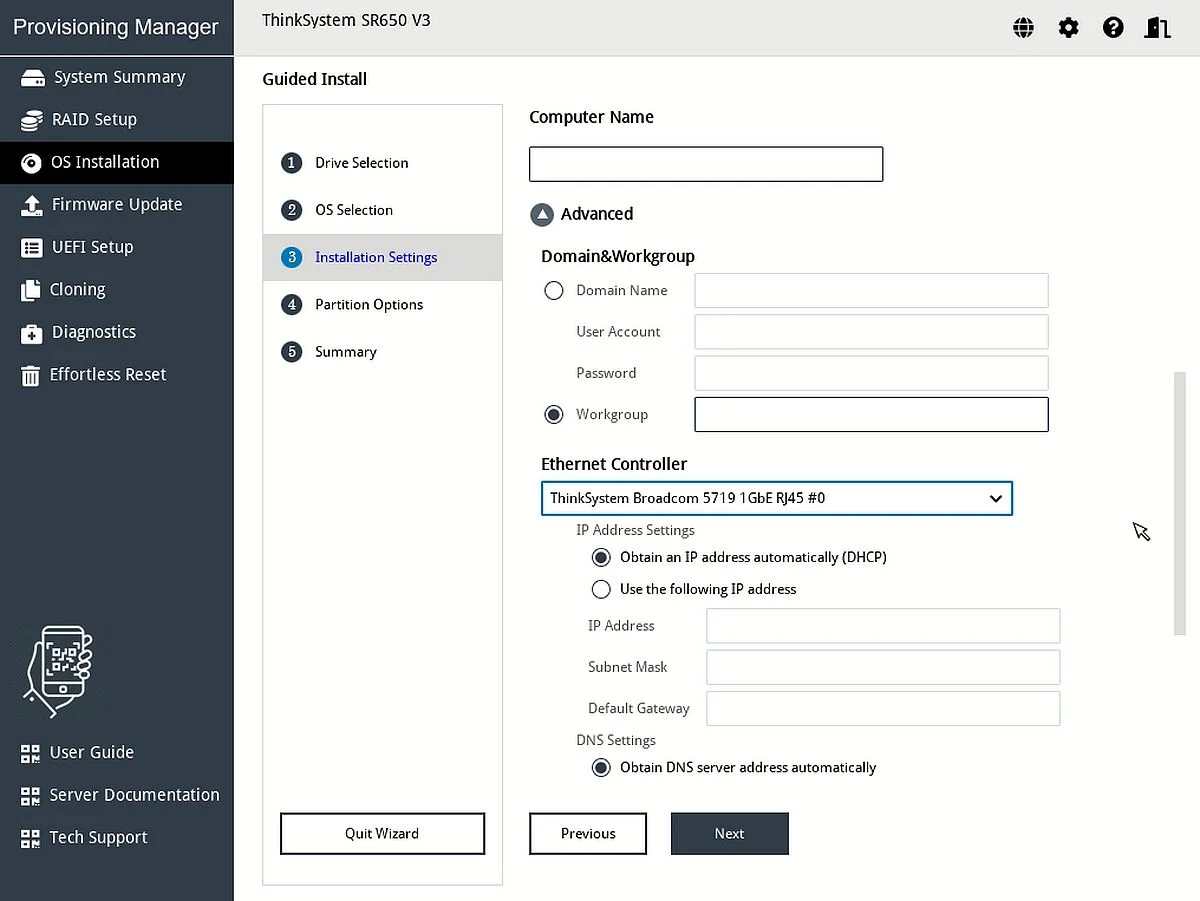Viewport: 1200px width, 901px height.
Task: Collapse the Advanced section
Action: tap(541, 214)
